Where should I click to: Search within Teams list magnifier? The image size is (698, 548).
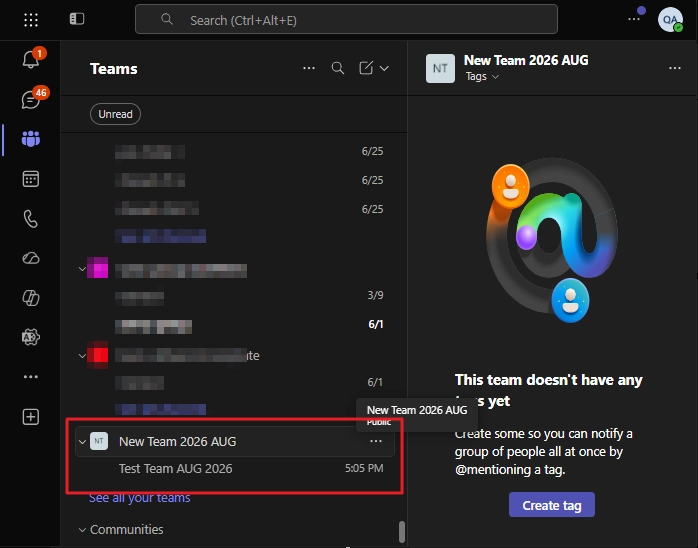coord(338,68)
